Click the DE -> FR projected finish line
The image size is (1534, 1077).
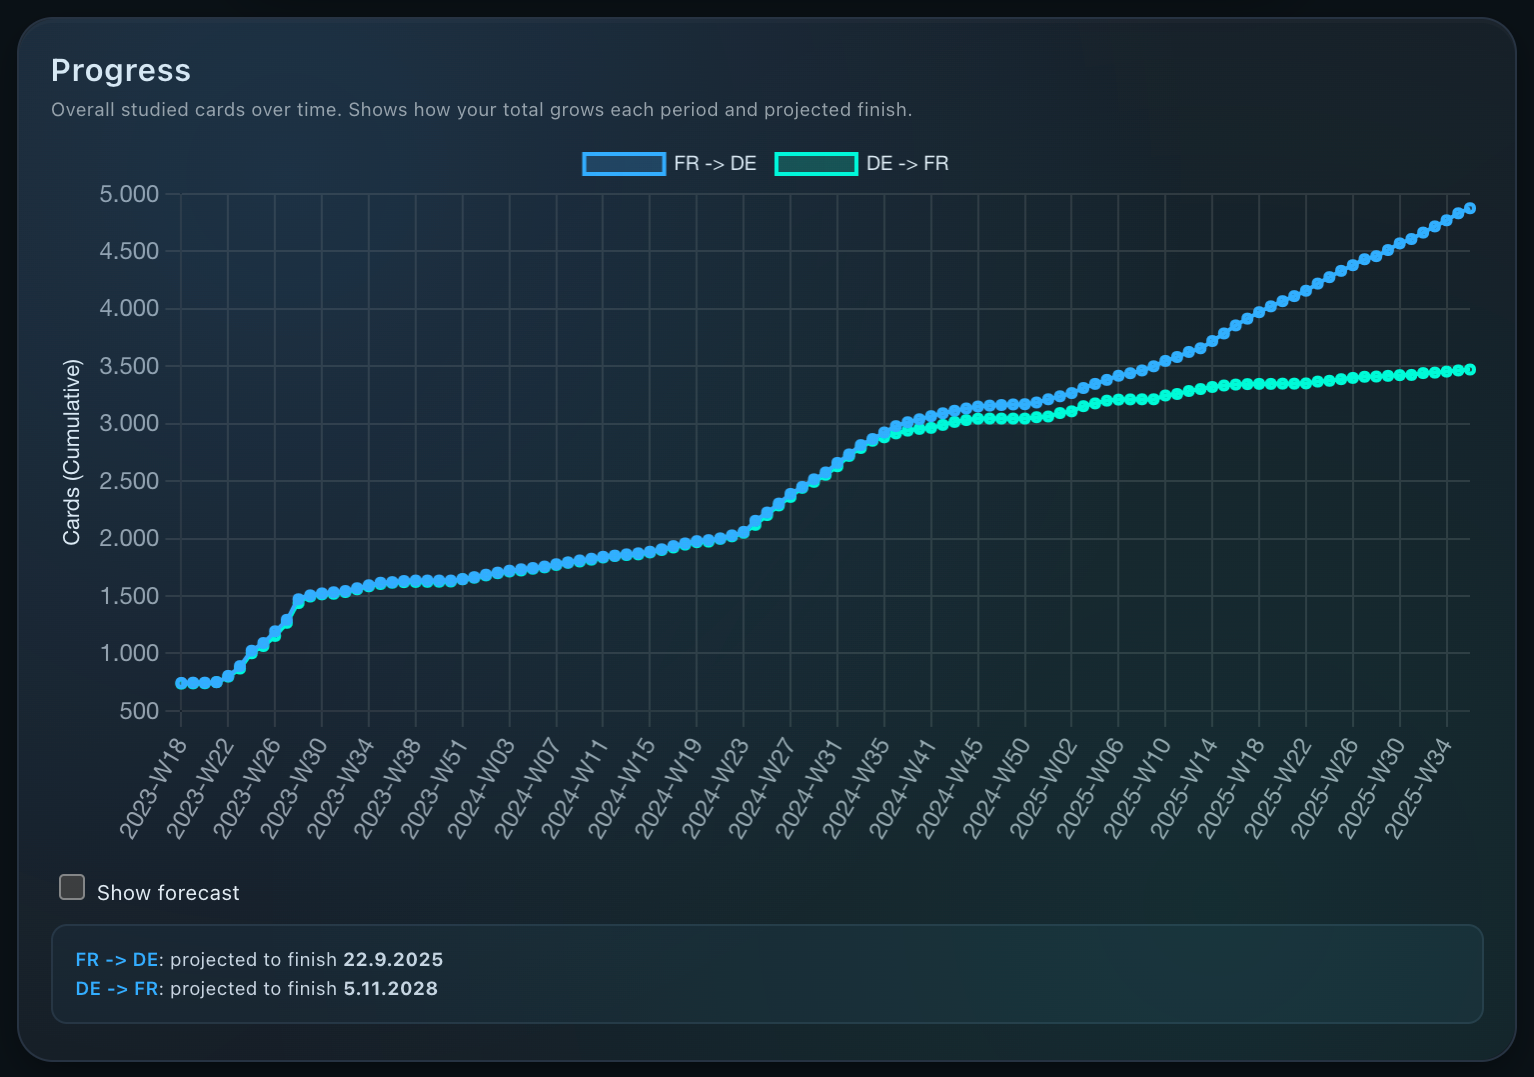[255, 988]
